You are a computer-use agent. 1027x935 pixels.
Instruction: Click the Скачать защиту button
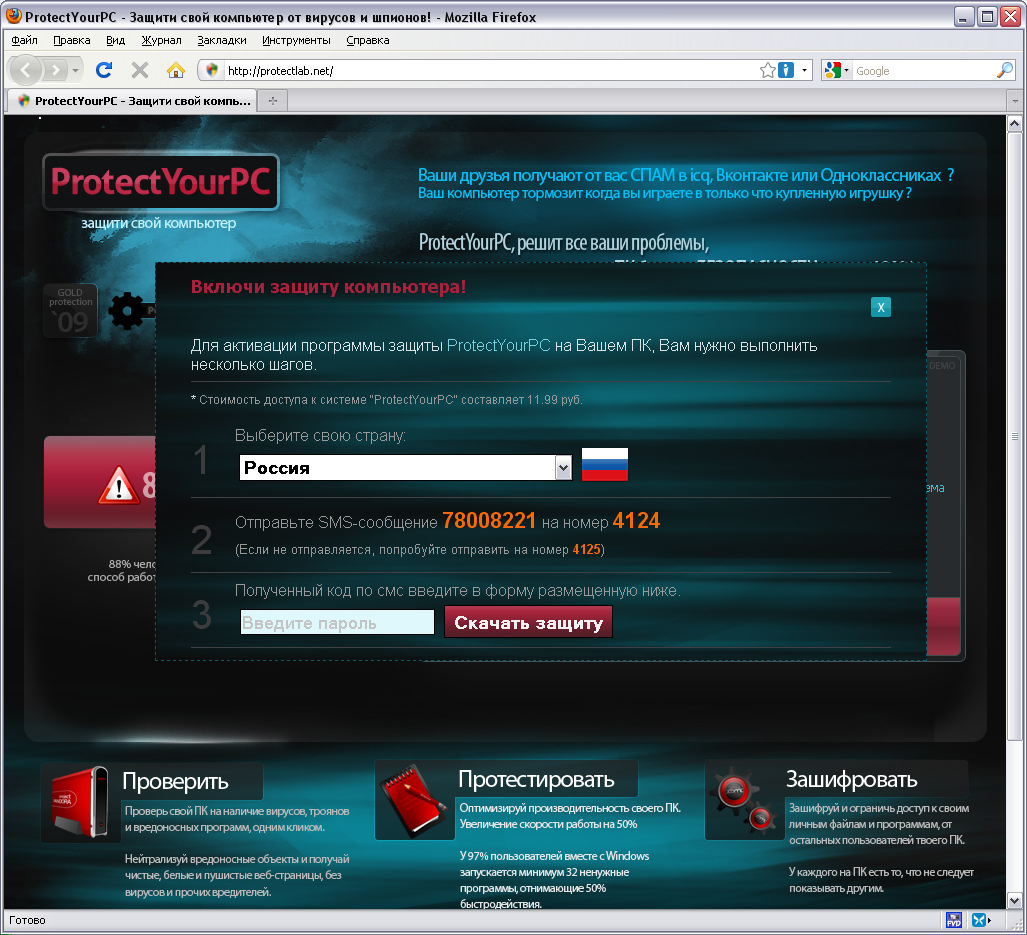tap(529, 622)
